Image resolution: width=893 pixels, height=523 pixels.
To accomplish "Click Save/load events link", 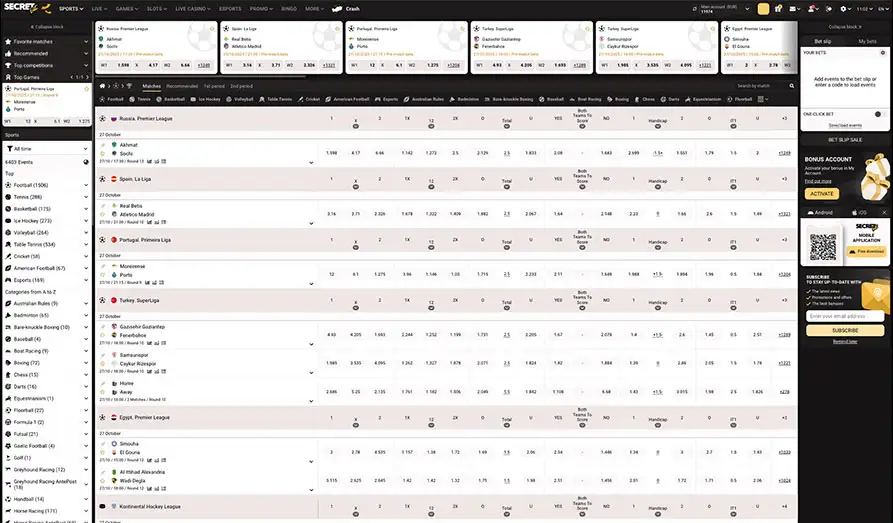I will (x=845, y=125).
